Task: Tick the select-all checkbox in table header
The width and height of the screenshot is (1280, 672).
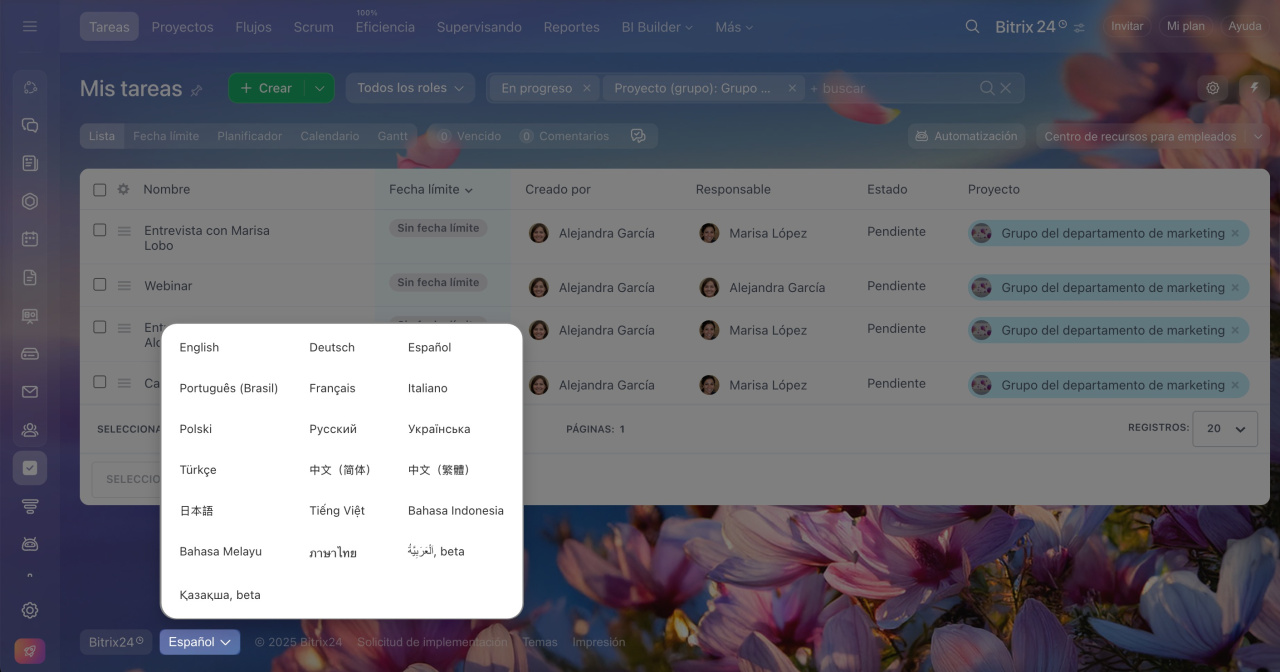Action: tap(100, 189)
